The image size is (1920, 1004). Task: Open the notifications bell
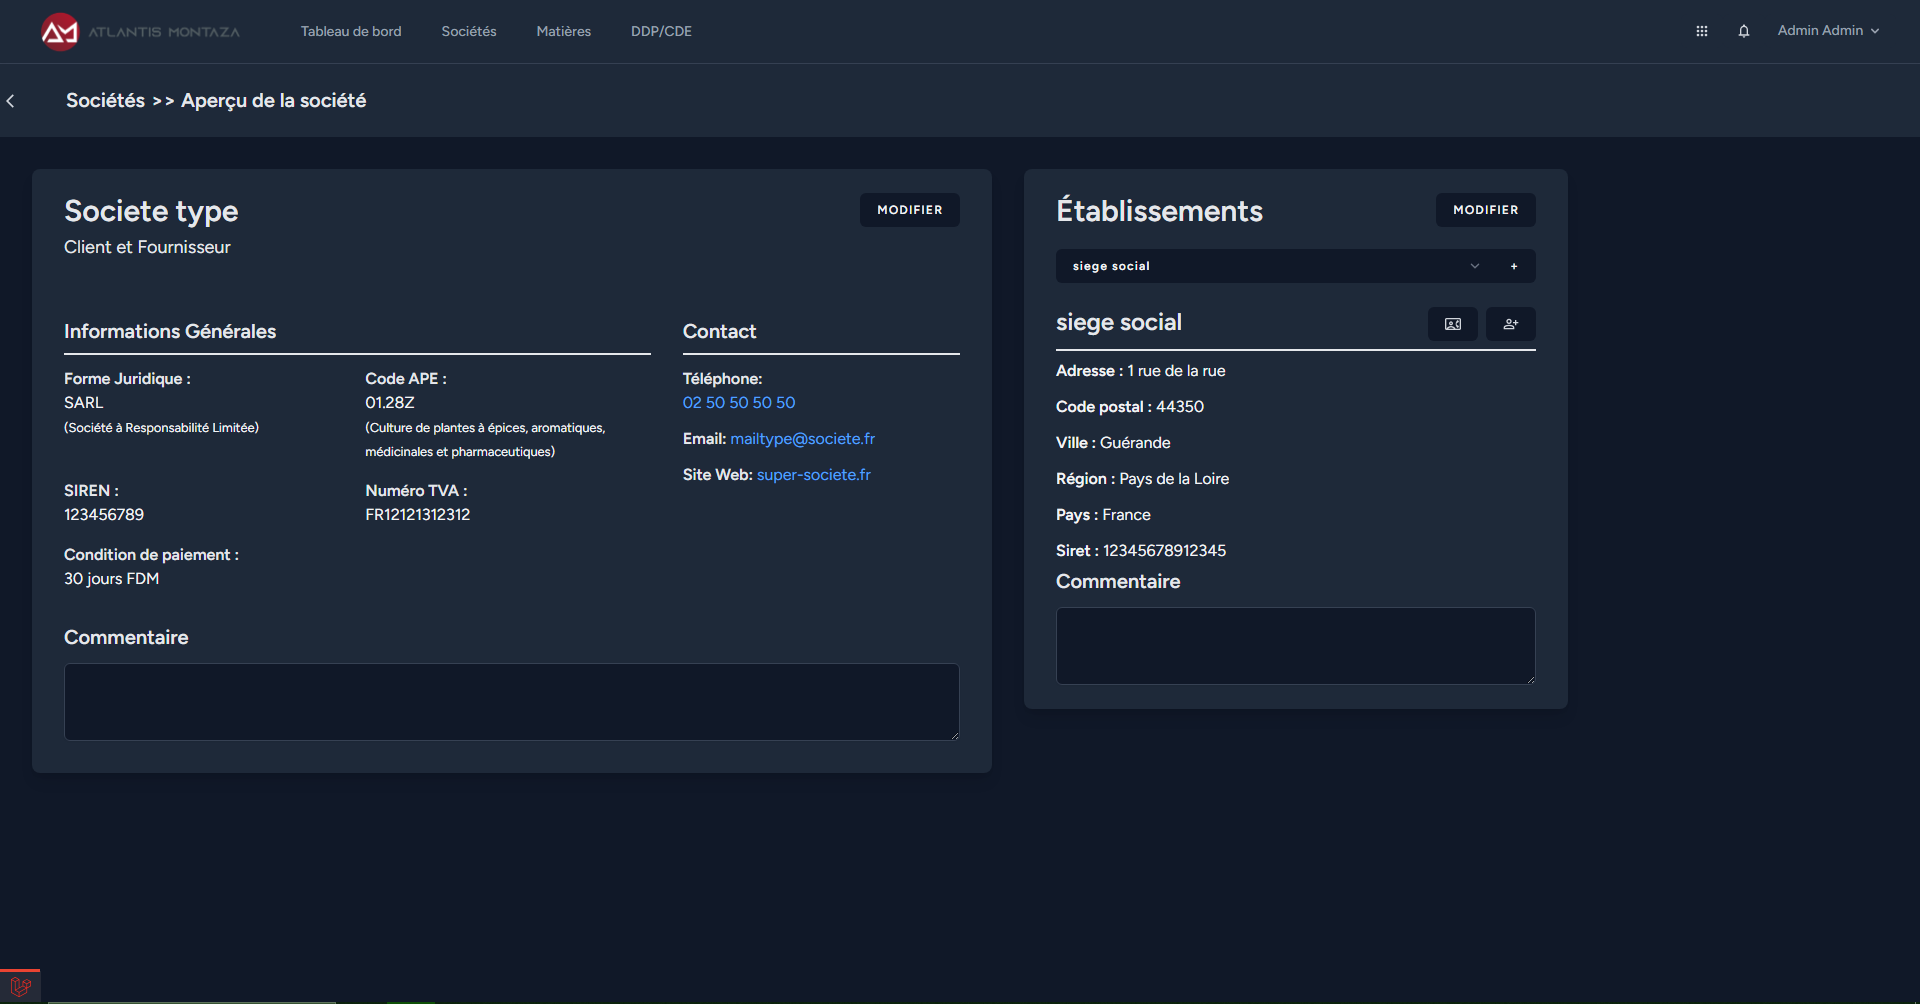click(1743, 31)
